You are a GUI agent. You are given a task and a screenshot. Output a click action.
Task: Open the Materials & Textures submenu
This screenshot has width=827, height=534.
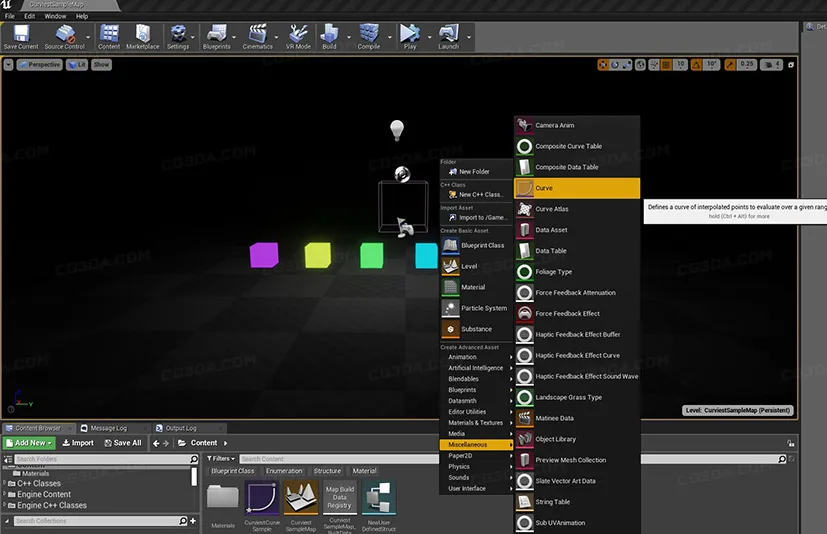click(x=476, y=423)
